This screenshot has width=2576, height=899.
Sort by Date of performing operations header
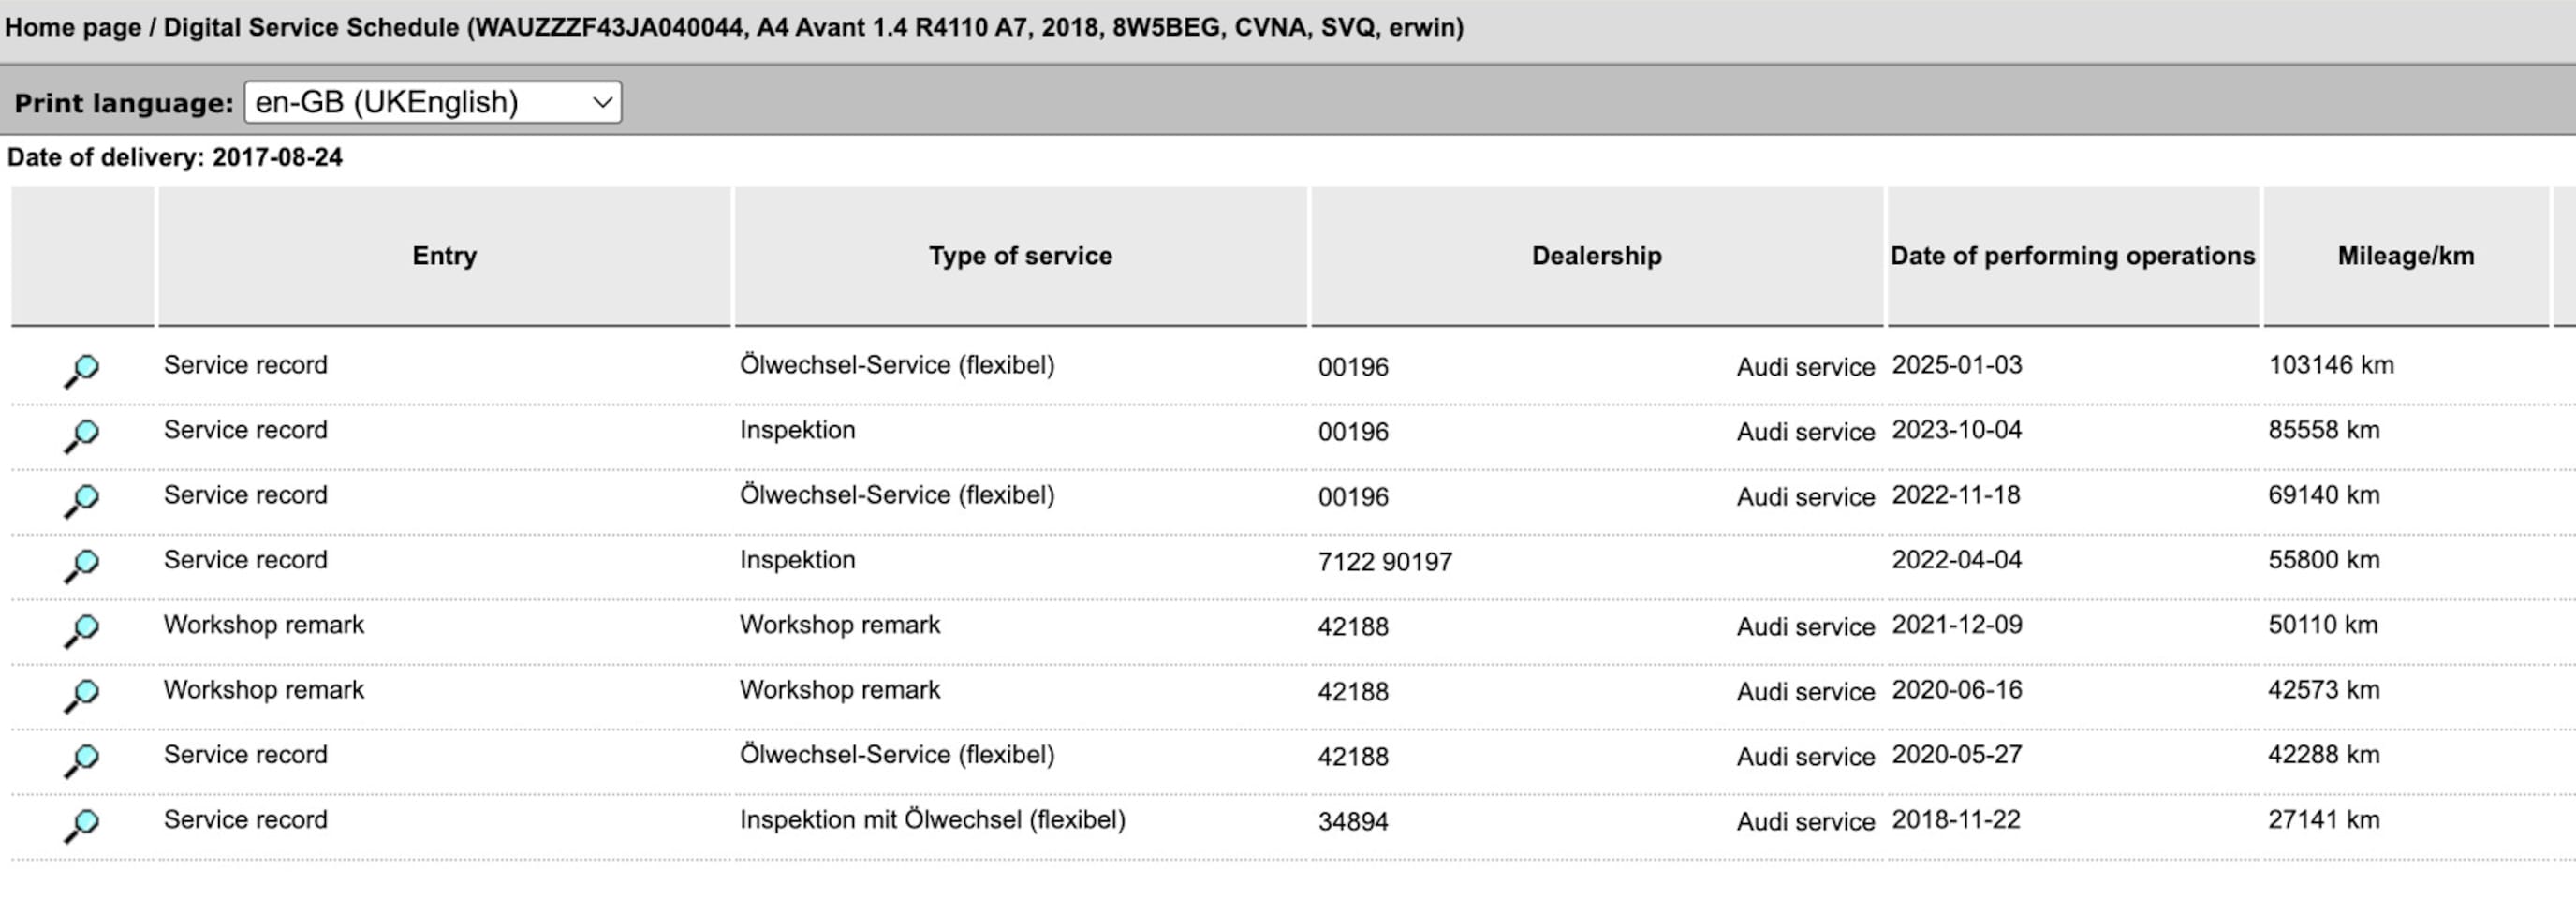pyautogui.click(x=2072, y=256)
